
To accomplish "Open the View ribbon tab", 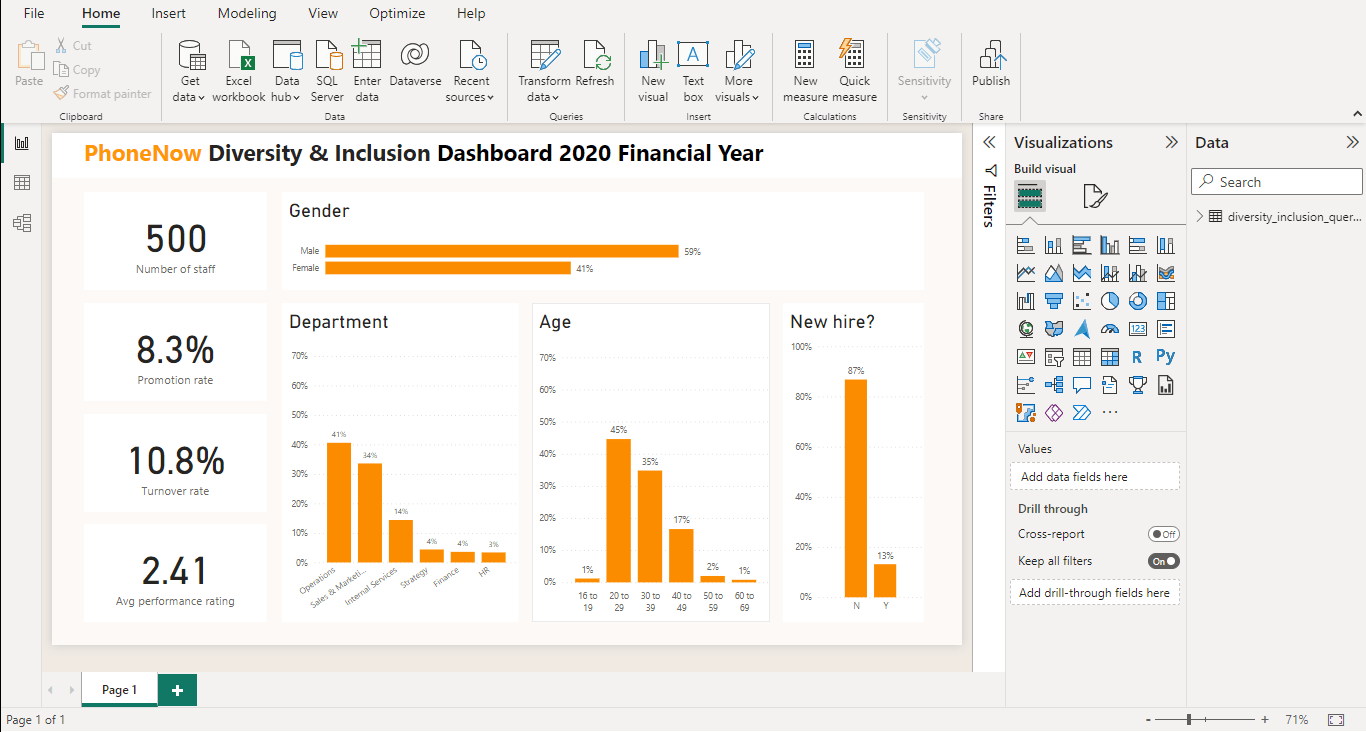I will (x=323, y=13).
